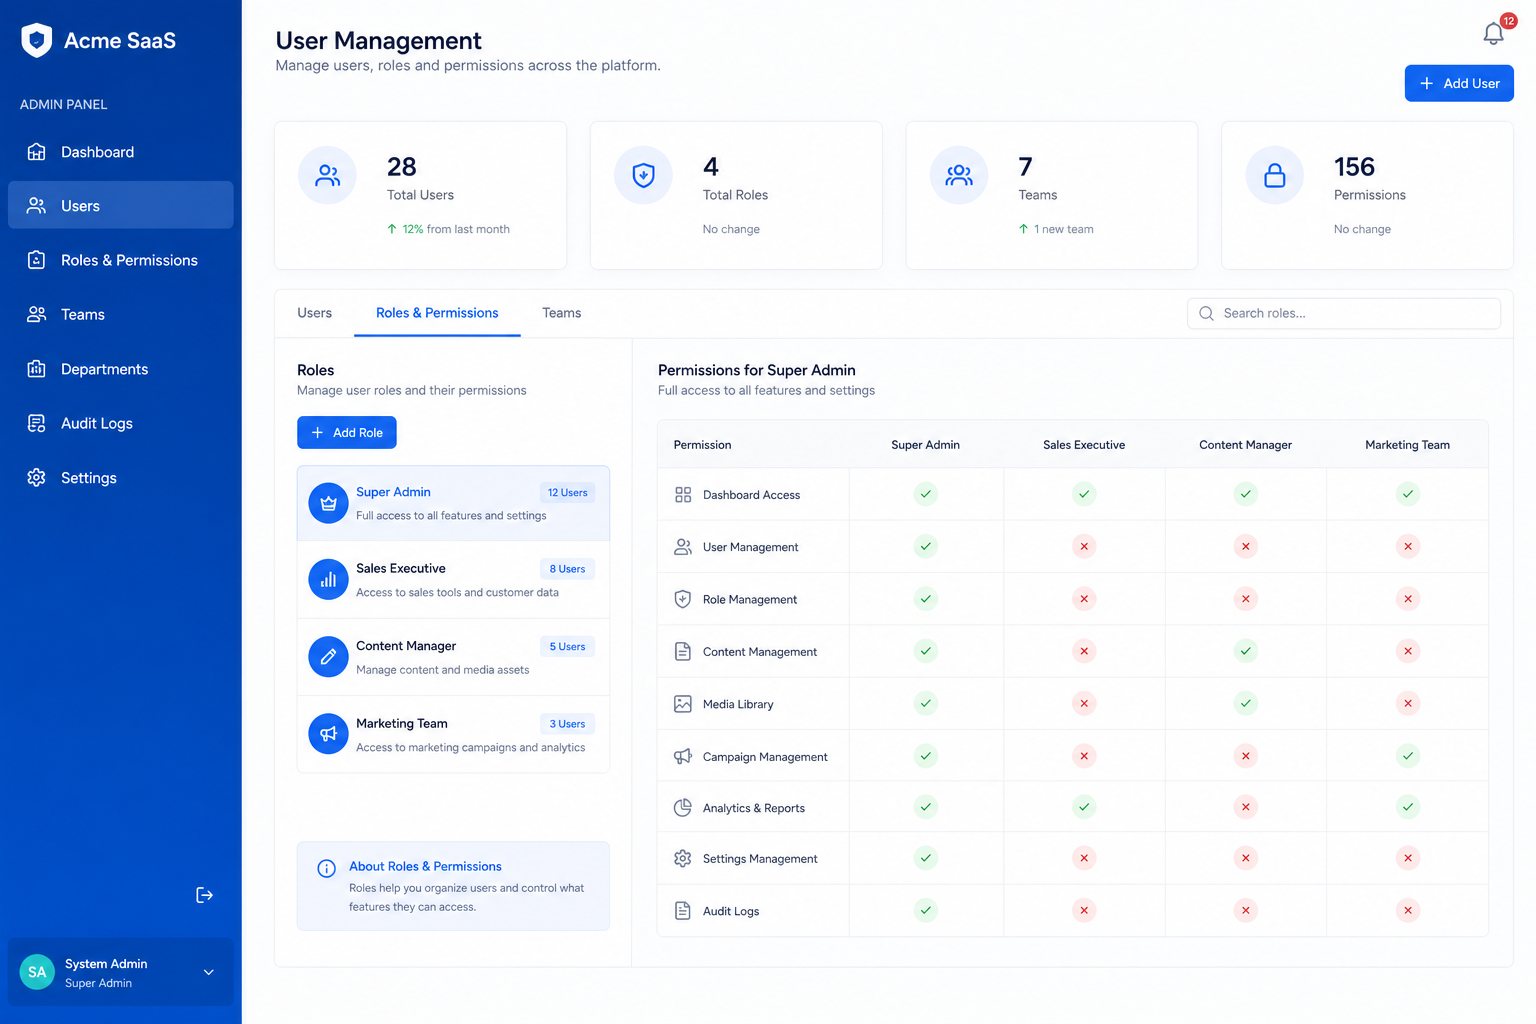The image size is (1536, 1024).
Task: Toggle Analytics & Reports for Content Manager
Action: (x=1246, y=807)
